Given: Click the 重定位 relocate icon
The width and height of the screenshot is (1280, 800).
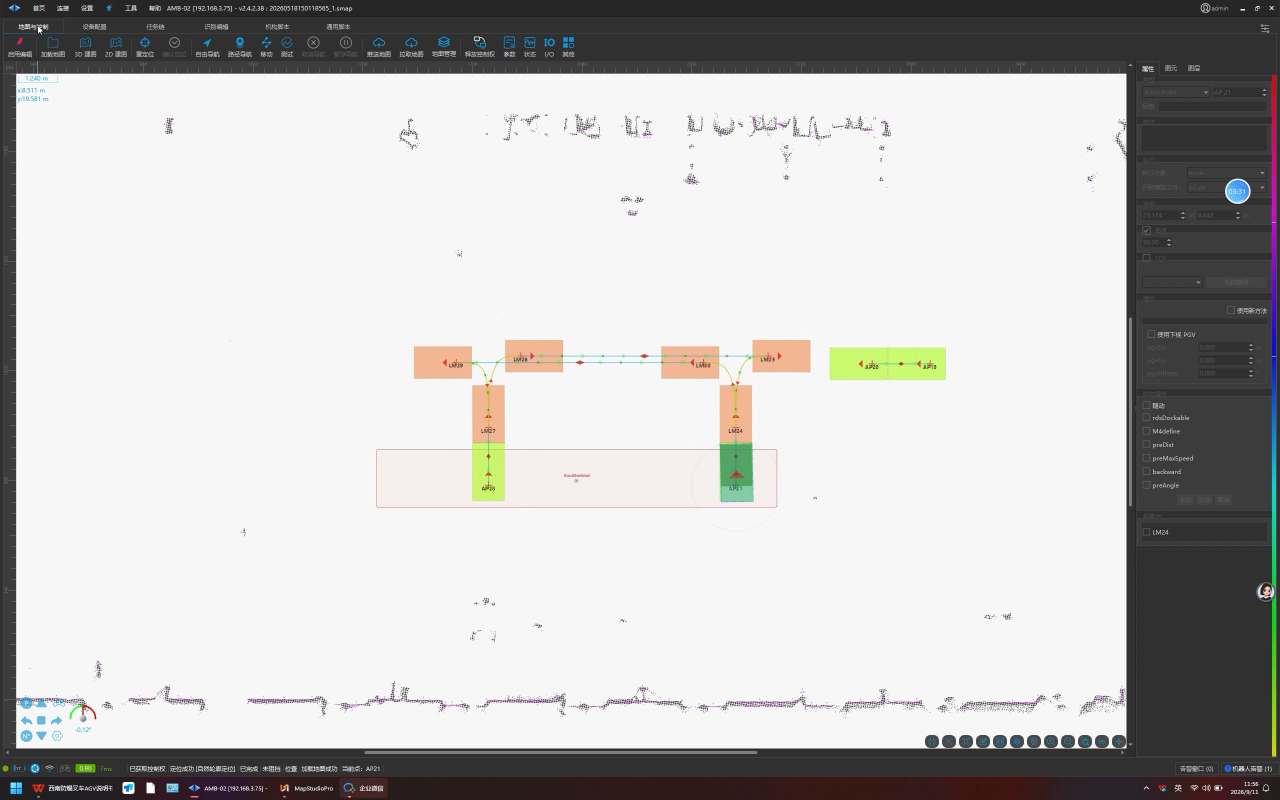Looking at the screenshot, I should point(145,43).
